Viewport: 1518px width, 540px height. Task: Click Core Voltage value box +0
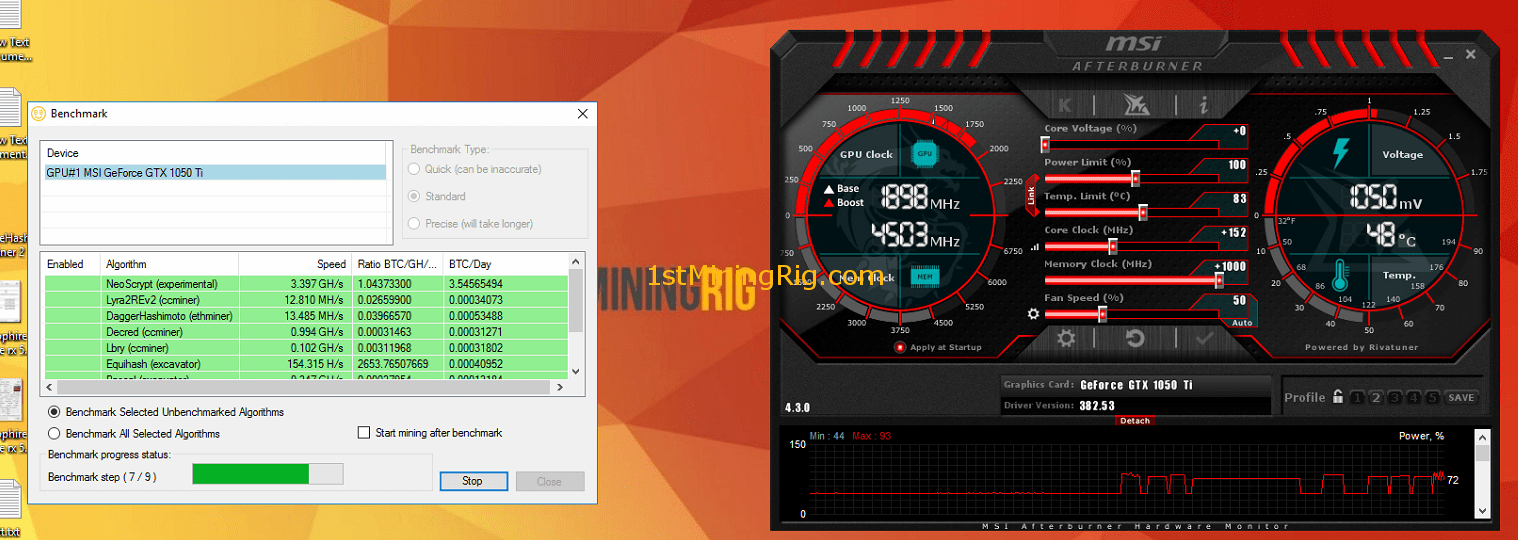(x=1225, y=131)
